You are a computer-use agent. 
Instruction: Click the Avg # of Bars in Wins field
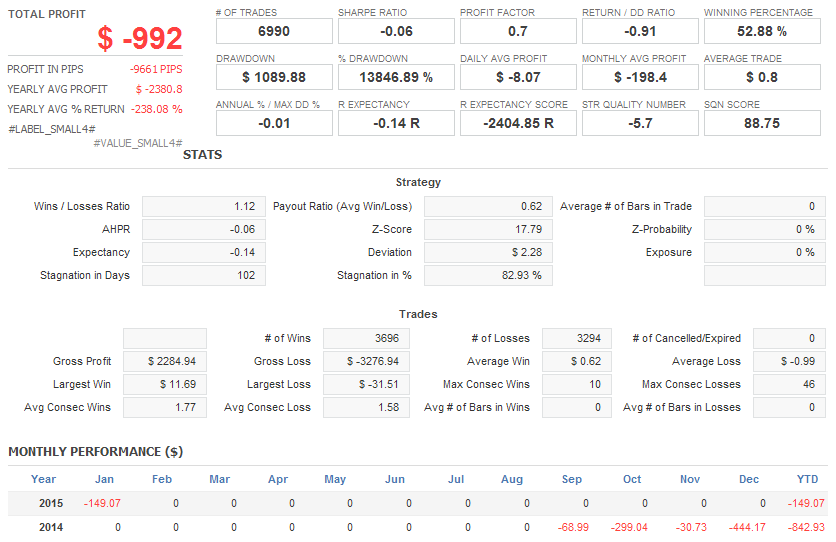pyautogui.click(x=577, y=407)
